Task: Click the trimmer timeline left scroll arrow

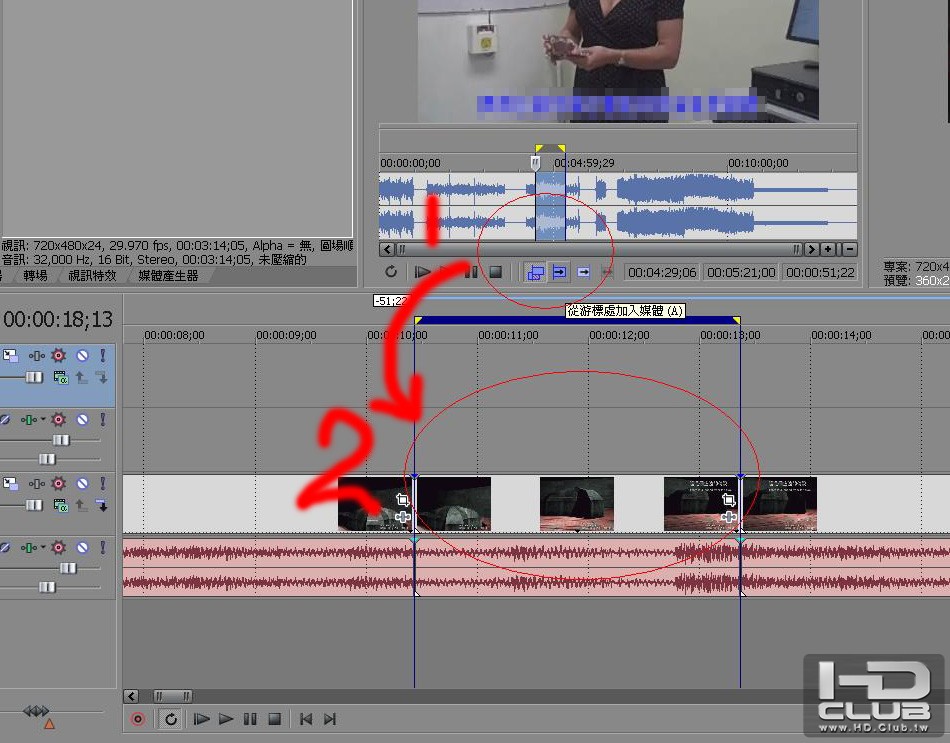Action: (388, 249)
